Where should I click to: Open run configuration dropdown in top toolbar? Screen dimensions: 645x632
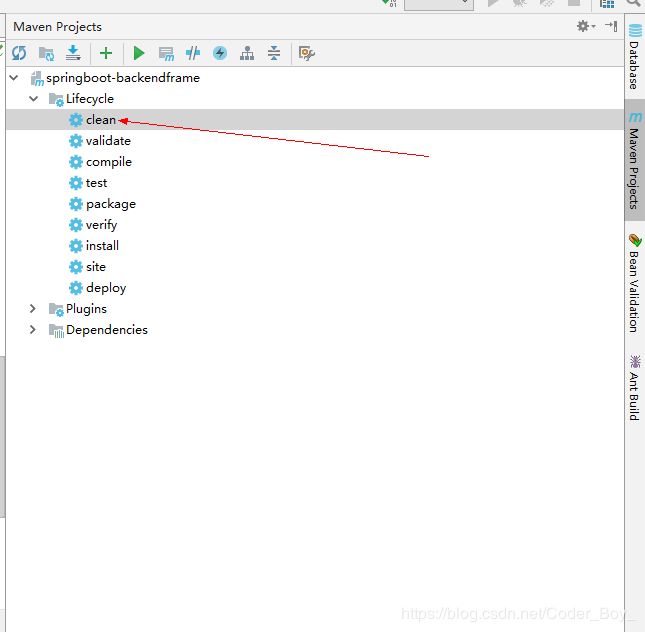tap(439, 4)
